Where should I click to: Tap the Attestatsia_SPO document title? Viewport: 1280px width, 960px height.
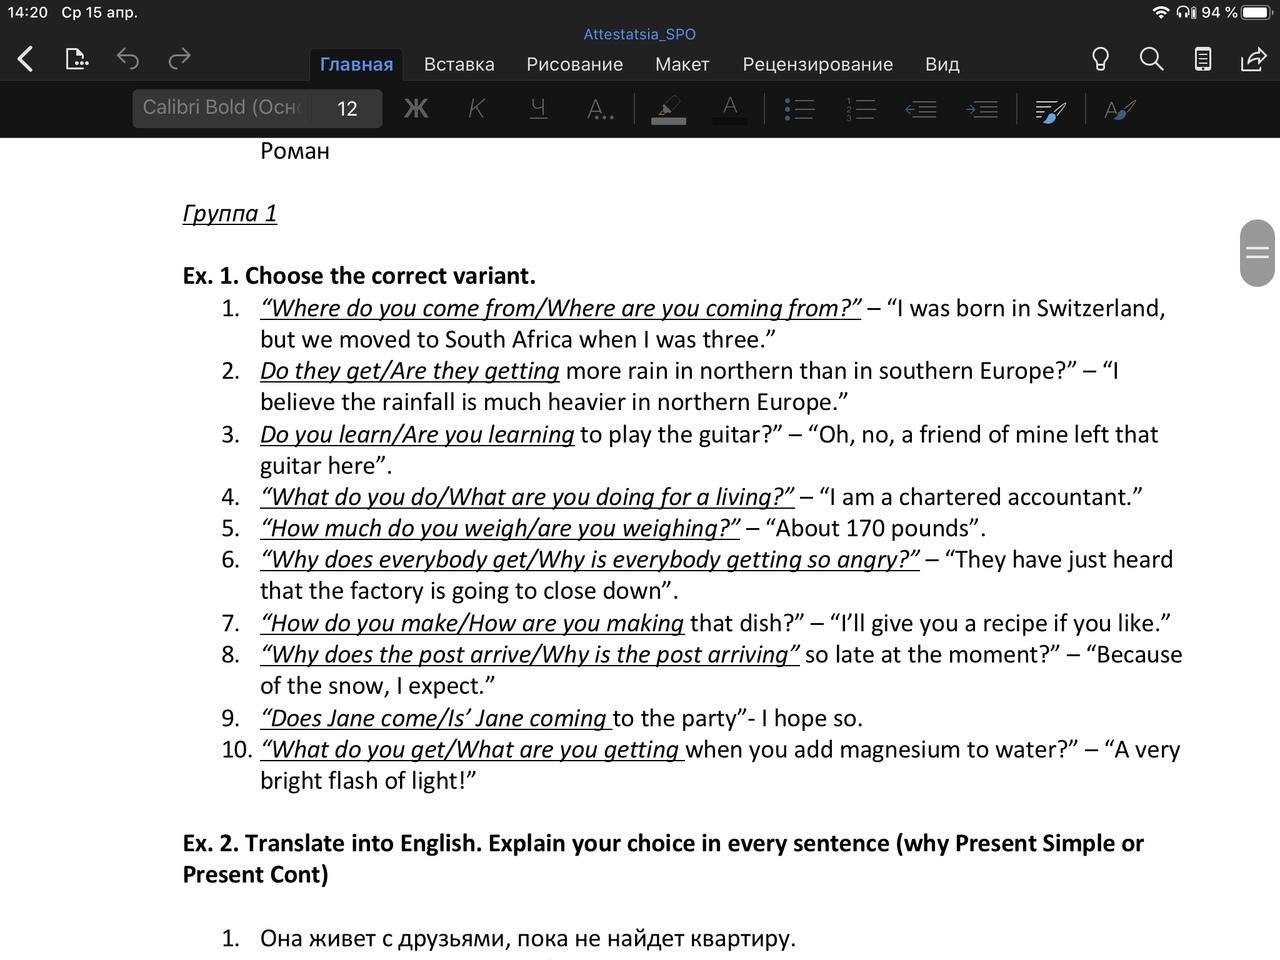[x=640, y=34]
